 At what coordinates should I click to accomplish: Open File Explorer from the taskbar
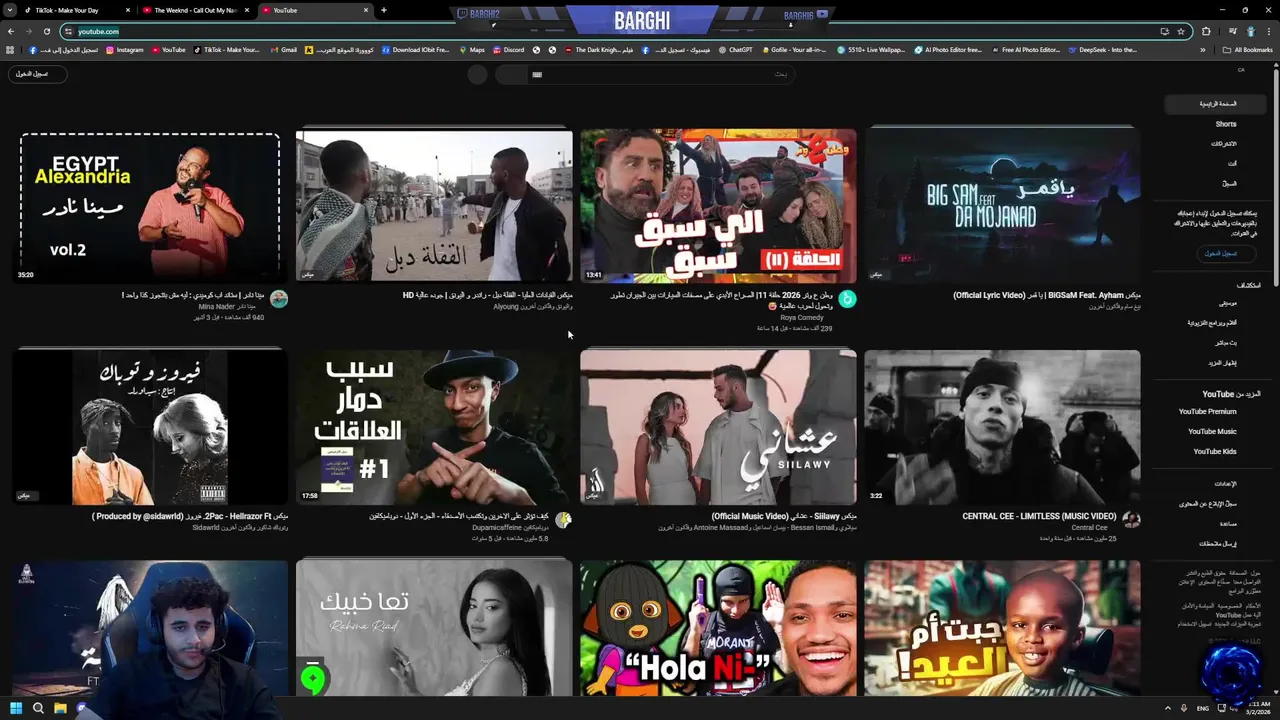tap(60, 708)
